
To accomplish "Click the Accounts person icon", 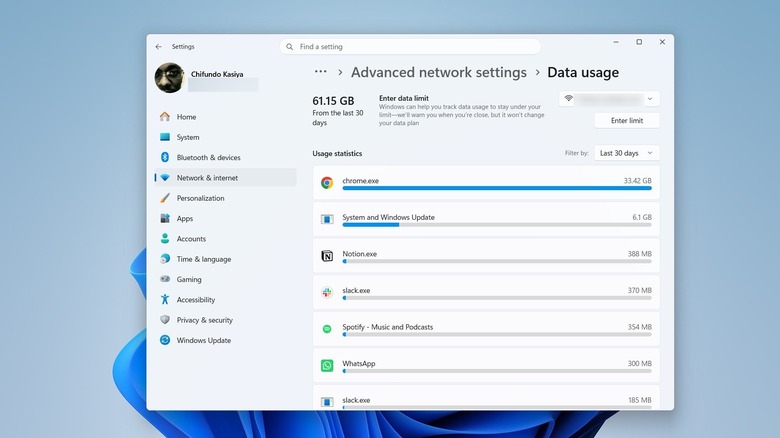I will point(165,238).
